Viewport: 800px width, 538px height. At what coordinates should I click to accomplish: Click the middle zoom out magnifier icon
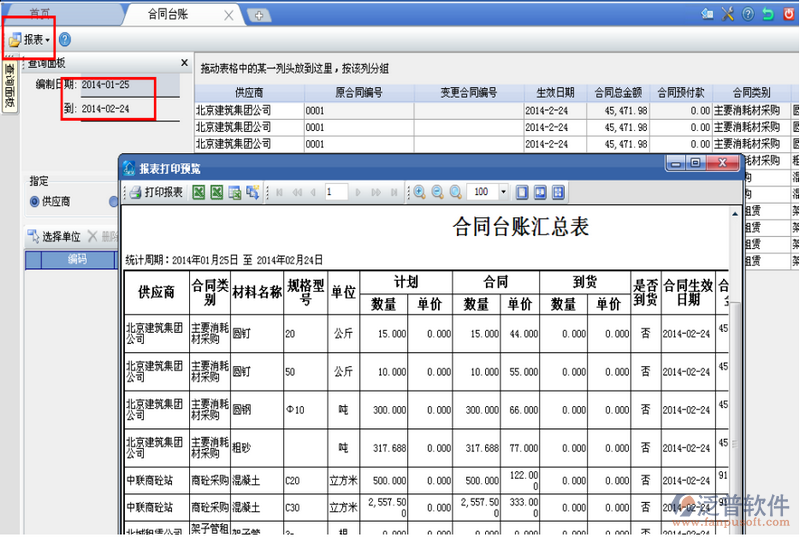pyautogui.click(x=438, y=192)
